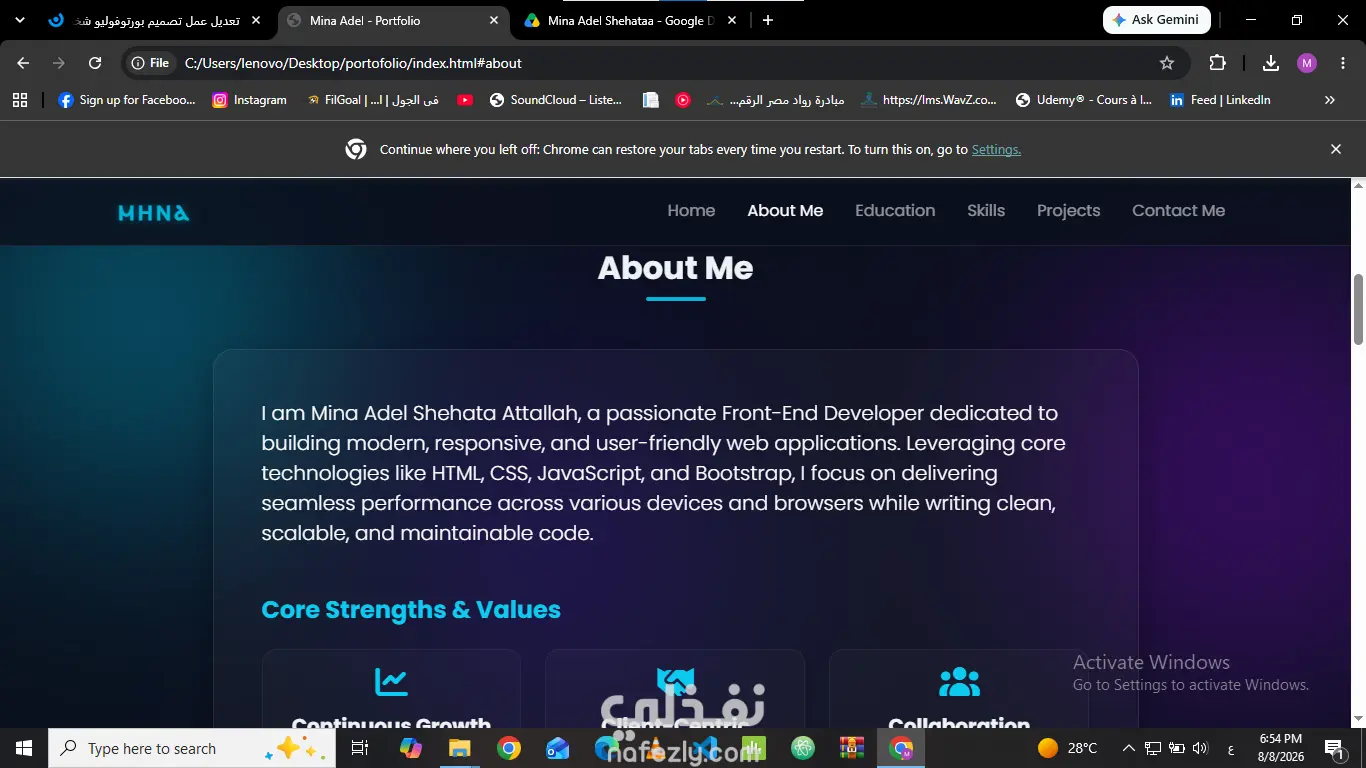The width and height of the screenshot is (1366, 768).
Task: Open the Sign up for Facebook bookmark
Action: [x=127, y=100]
